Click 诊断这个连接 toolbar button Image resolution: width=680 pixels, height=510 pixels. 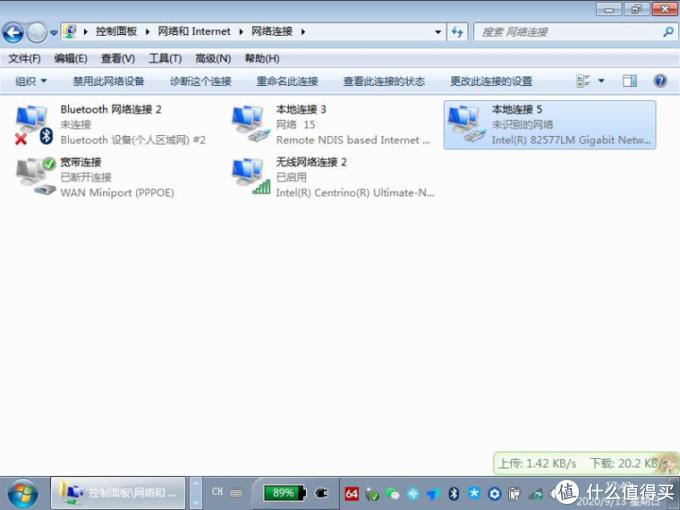click(200, 81)
